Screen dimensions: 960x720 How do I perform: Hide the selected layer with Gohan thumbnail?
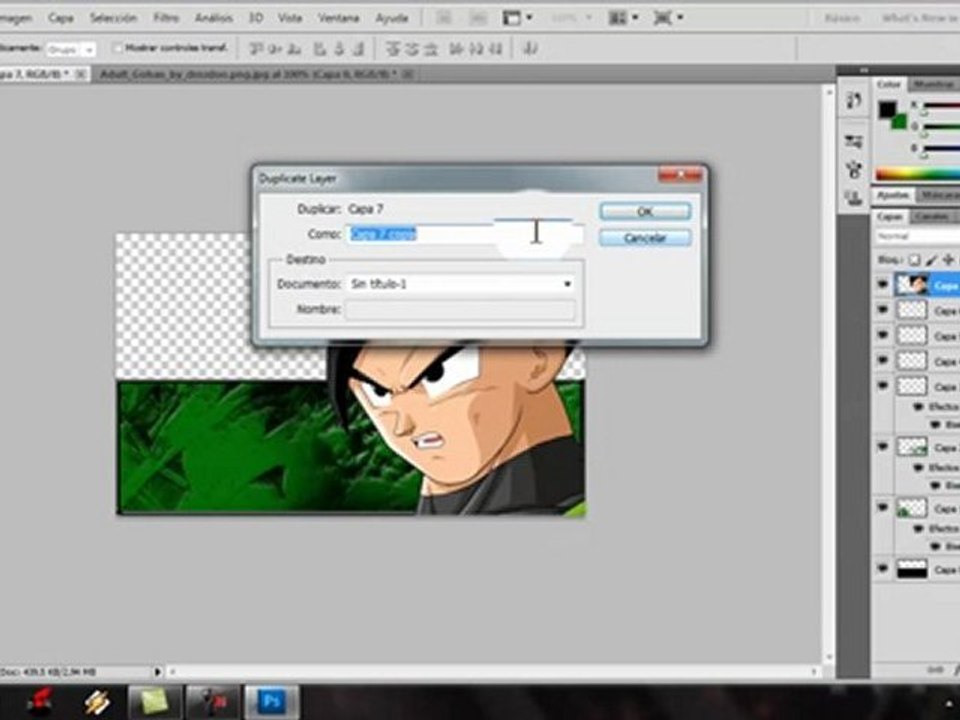tap(883, 285)
